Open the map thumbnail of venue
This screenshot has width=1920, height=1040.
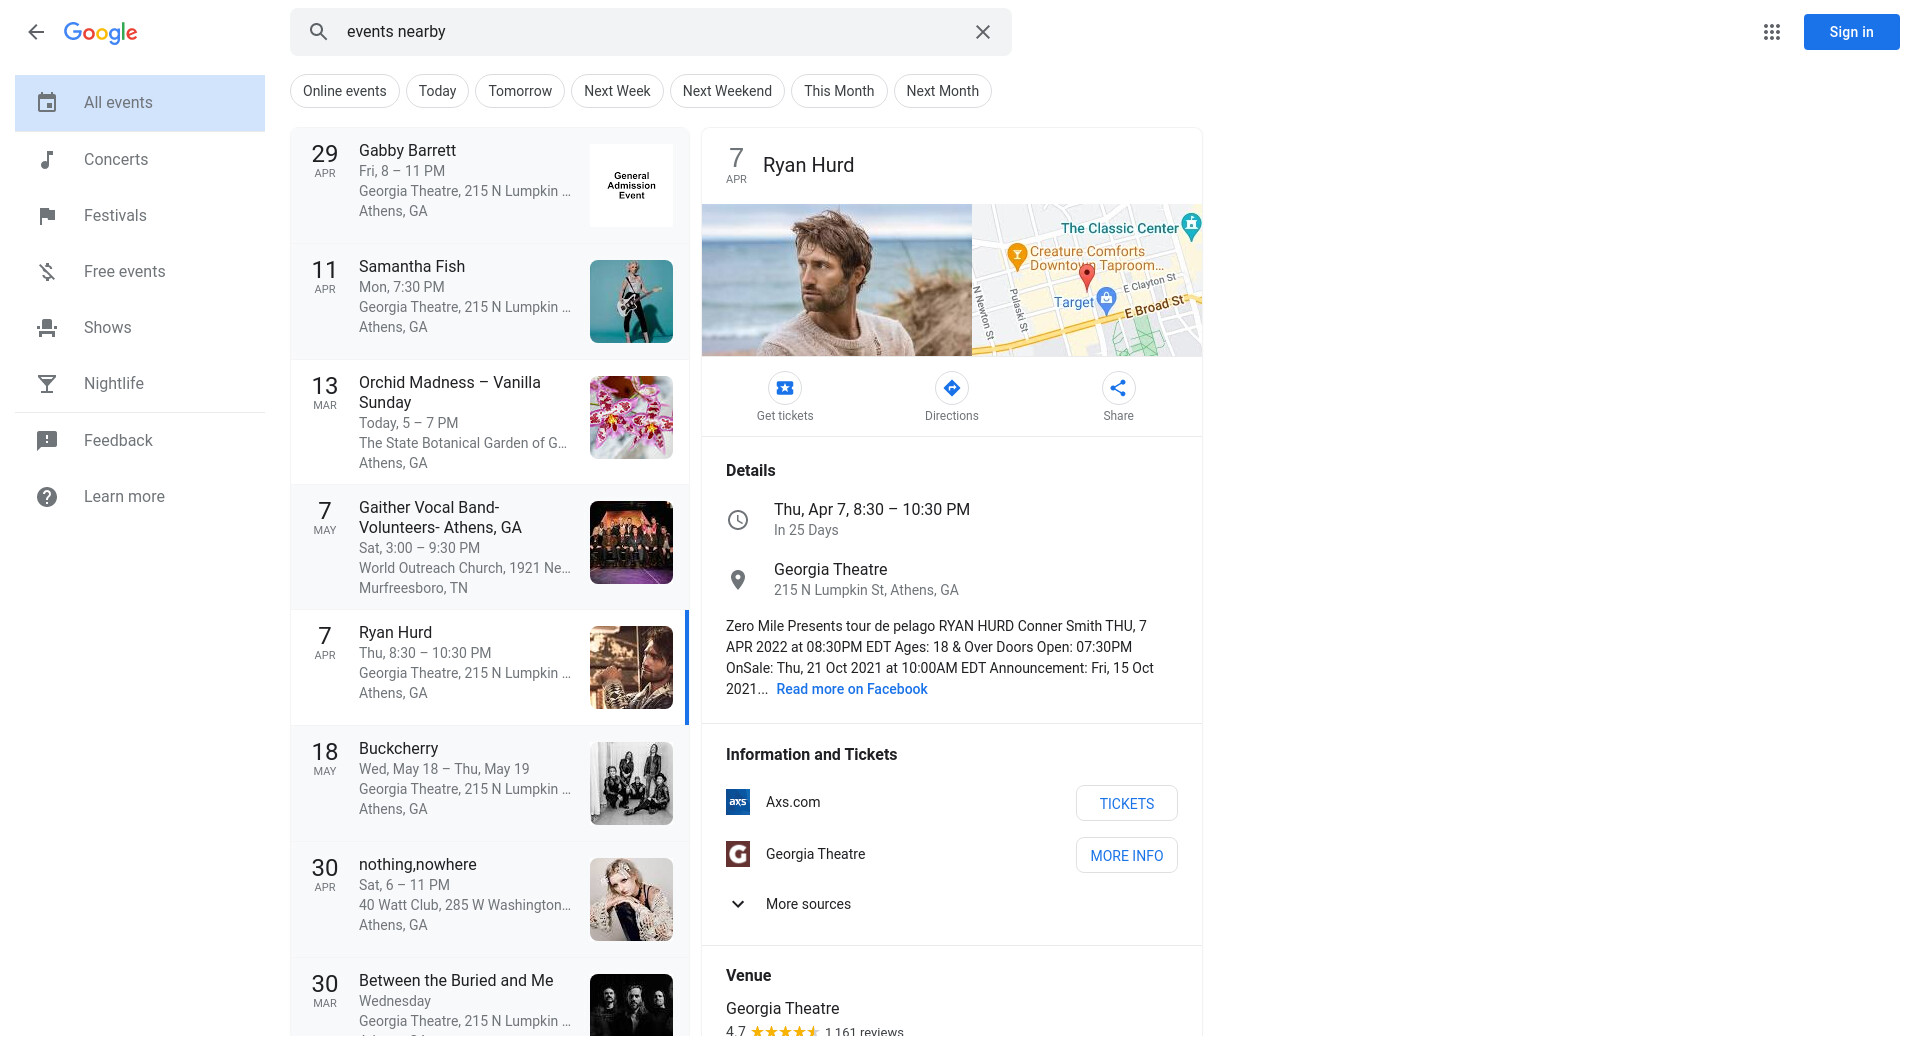[1086, 281]
